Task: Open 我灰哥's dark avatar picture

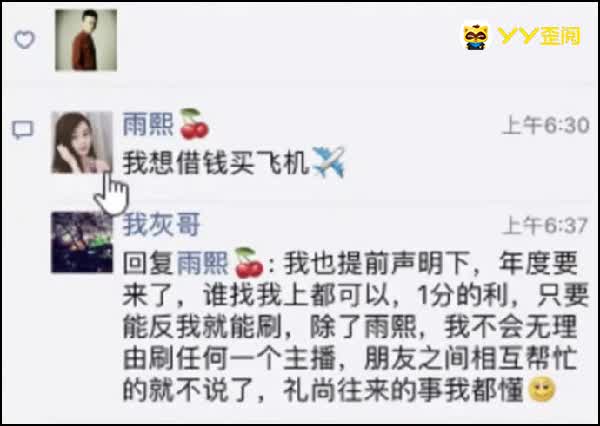Action: coord(82,242)
